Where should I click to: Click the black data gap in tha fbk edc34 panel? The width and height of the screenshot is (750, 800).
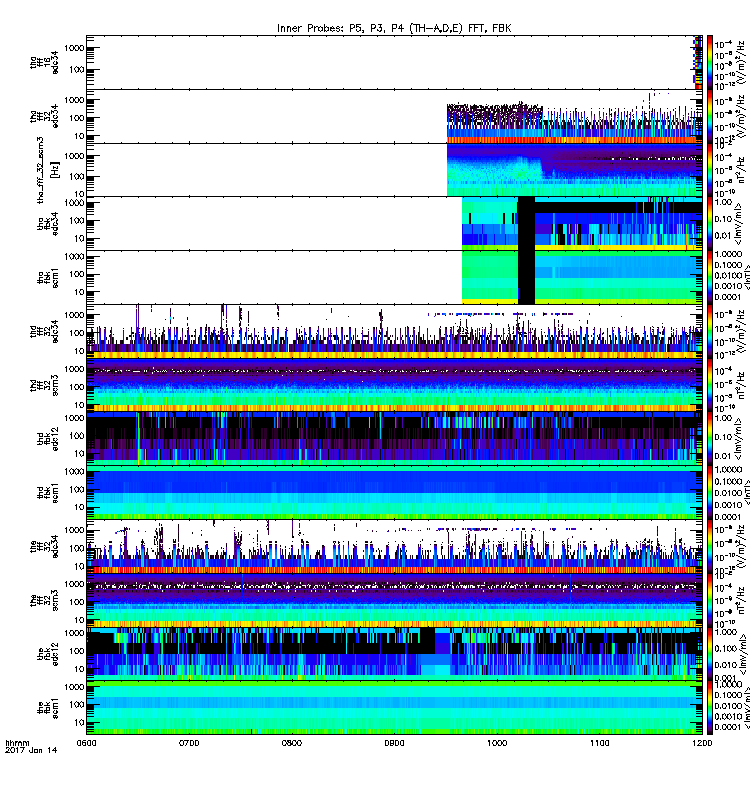[527, 224]
